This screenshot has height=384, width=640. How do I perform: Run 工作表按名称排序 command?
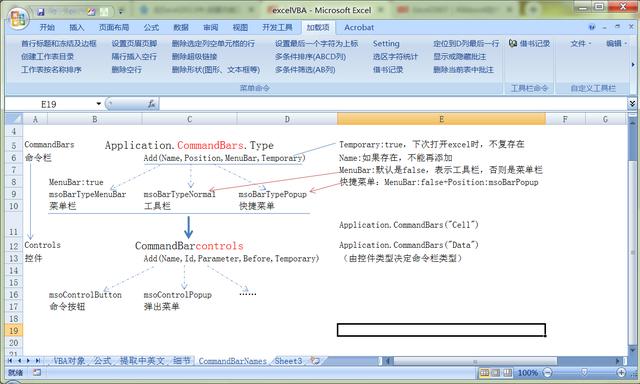click(x=51, y=70)
